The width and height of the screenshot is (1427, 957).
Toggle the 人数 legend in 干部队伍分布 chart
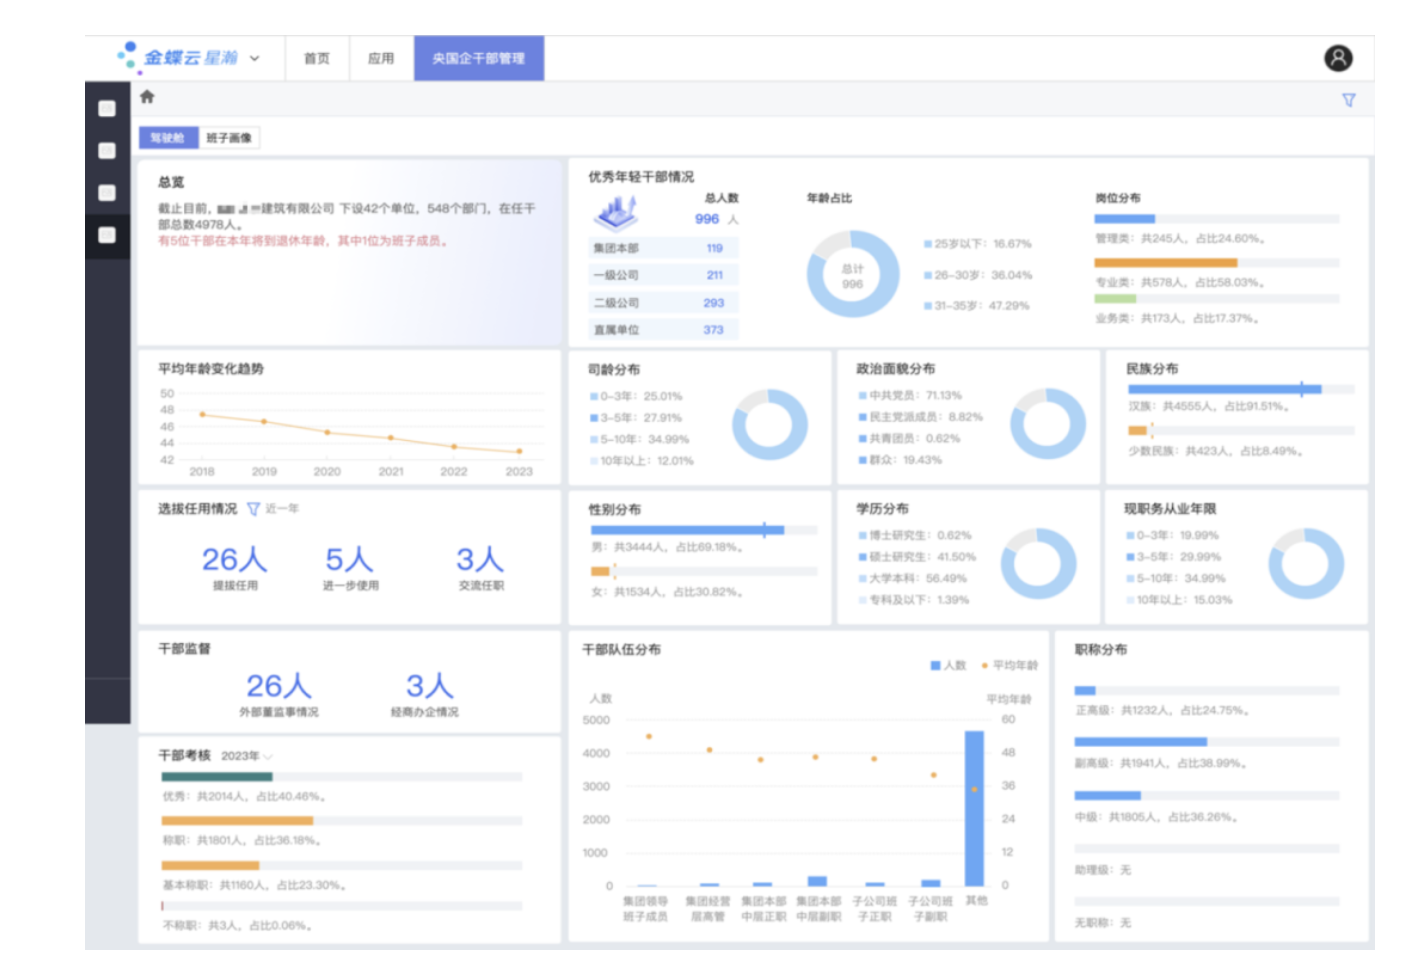coord(948,665)
